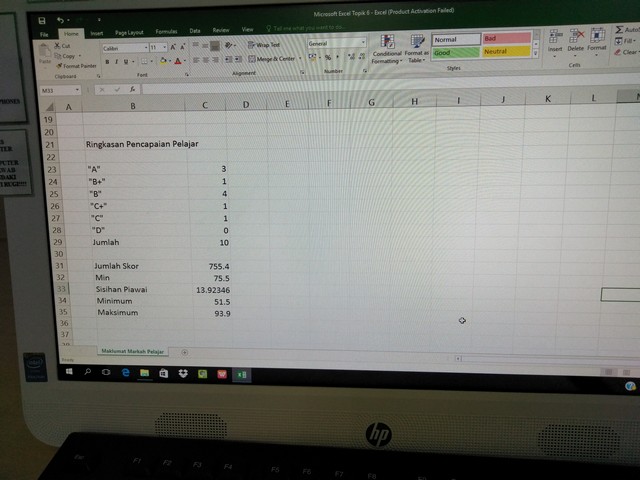The width and height of the screenshot is (640, 480).
Task: Open the General number format dropdown
Action: pos(362,44)
